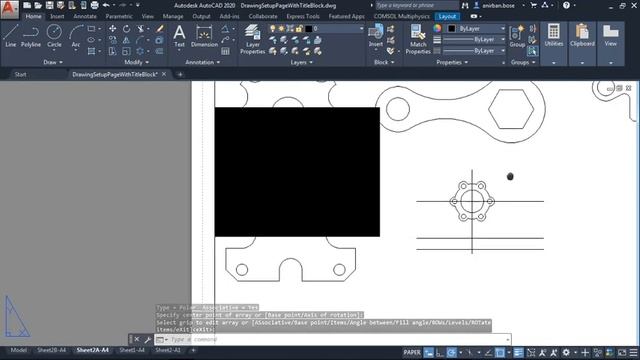Switch to the Layout ribbon tab
Image resolution: width=640 pixels, height=360 pixels.
pyautogui.click(x=447, y=16)
